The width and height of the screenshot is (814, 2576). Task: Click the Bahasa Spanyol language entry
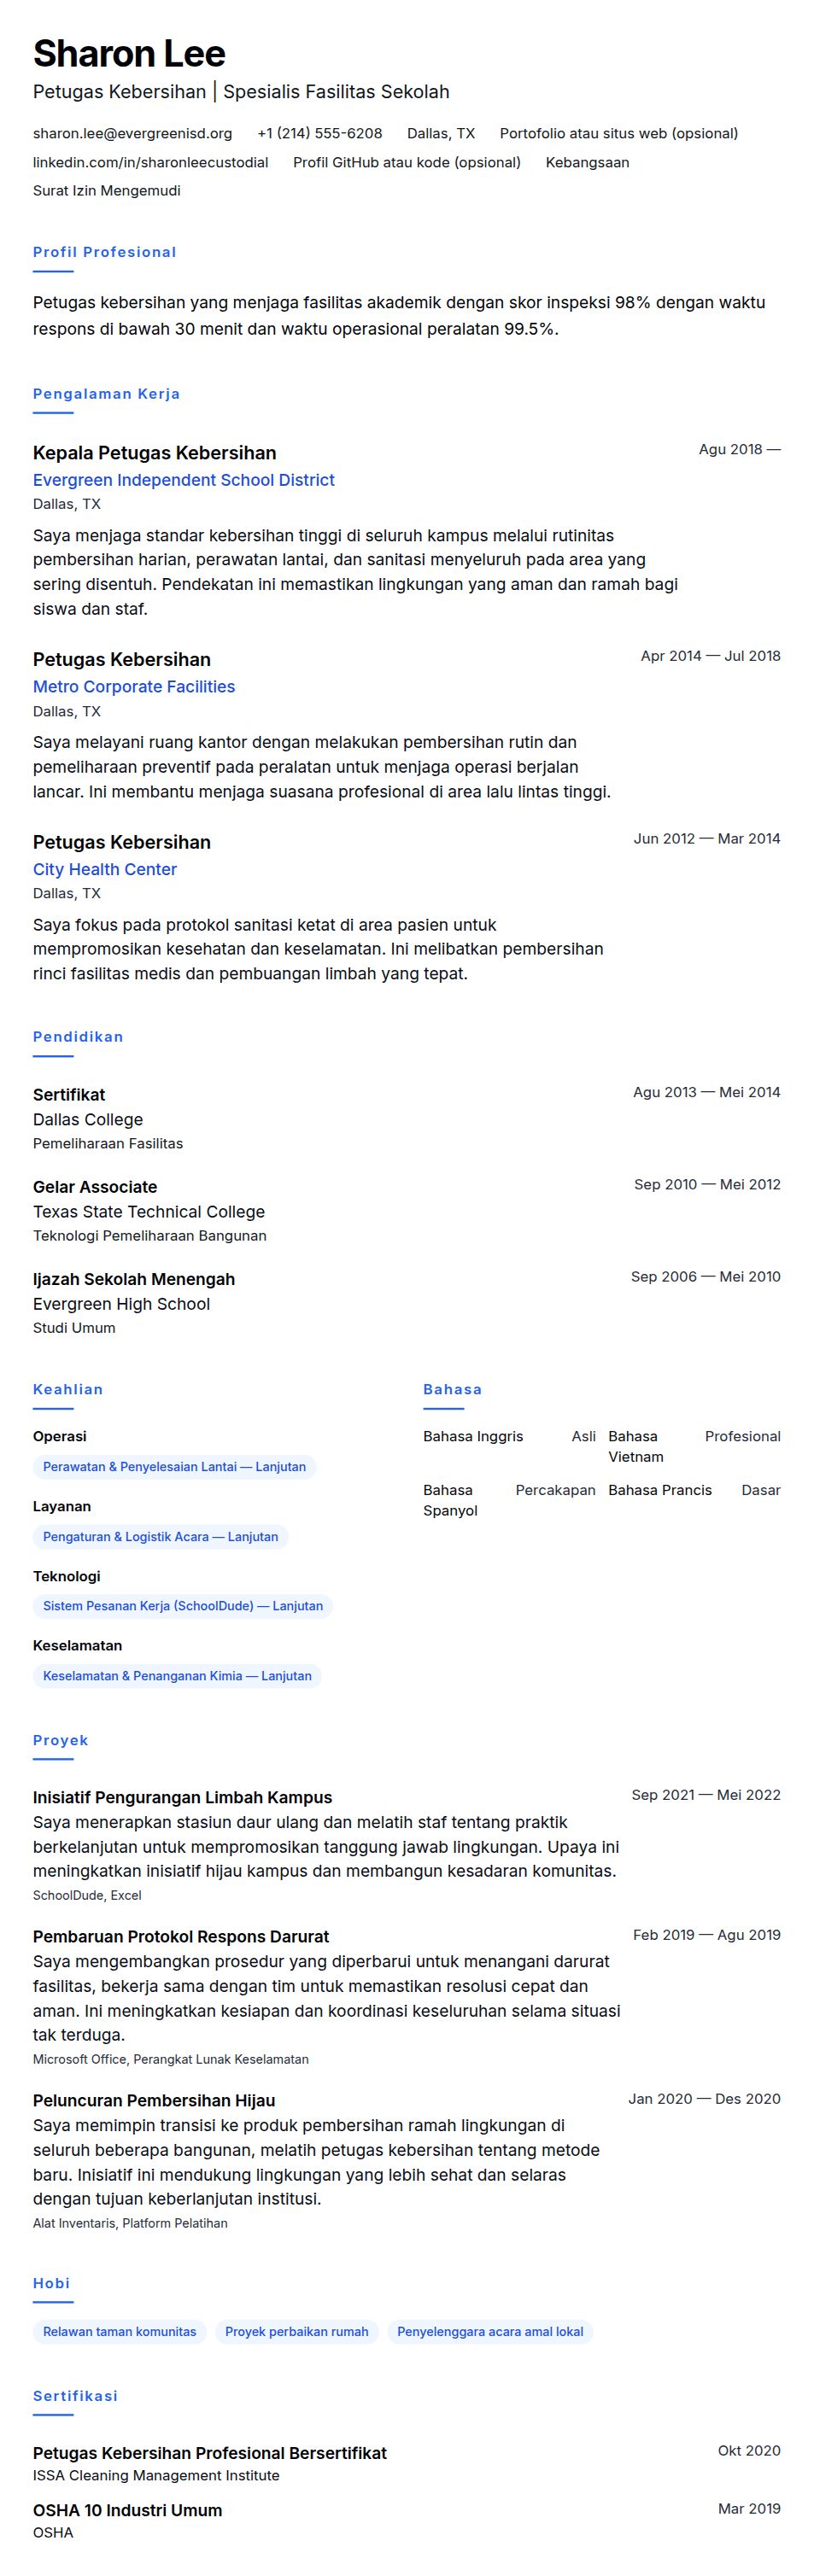point(509,1500)
